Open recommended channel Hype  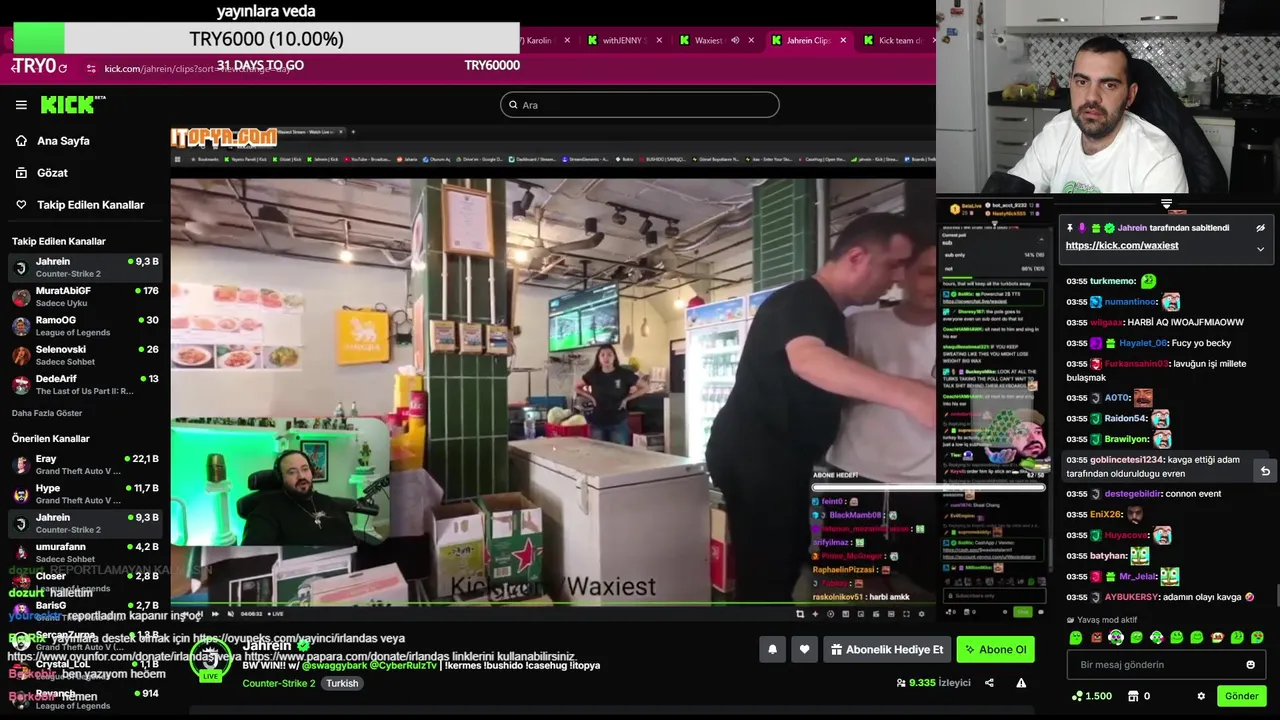click(85, 494)
